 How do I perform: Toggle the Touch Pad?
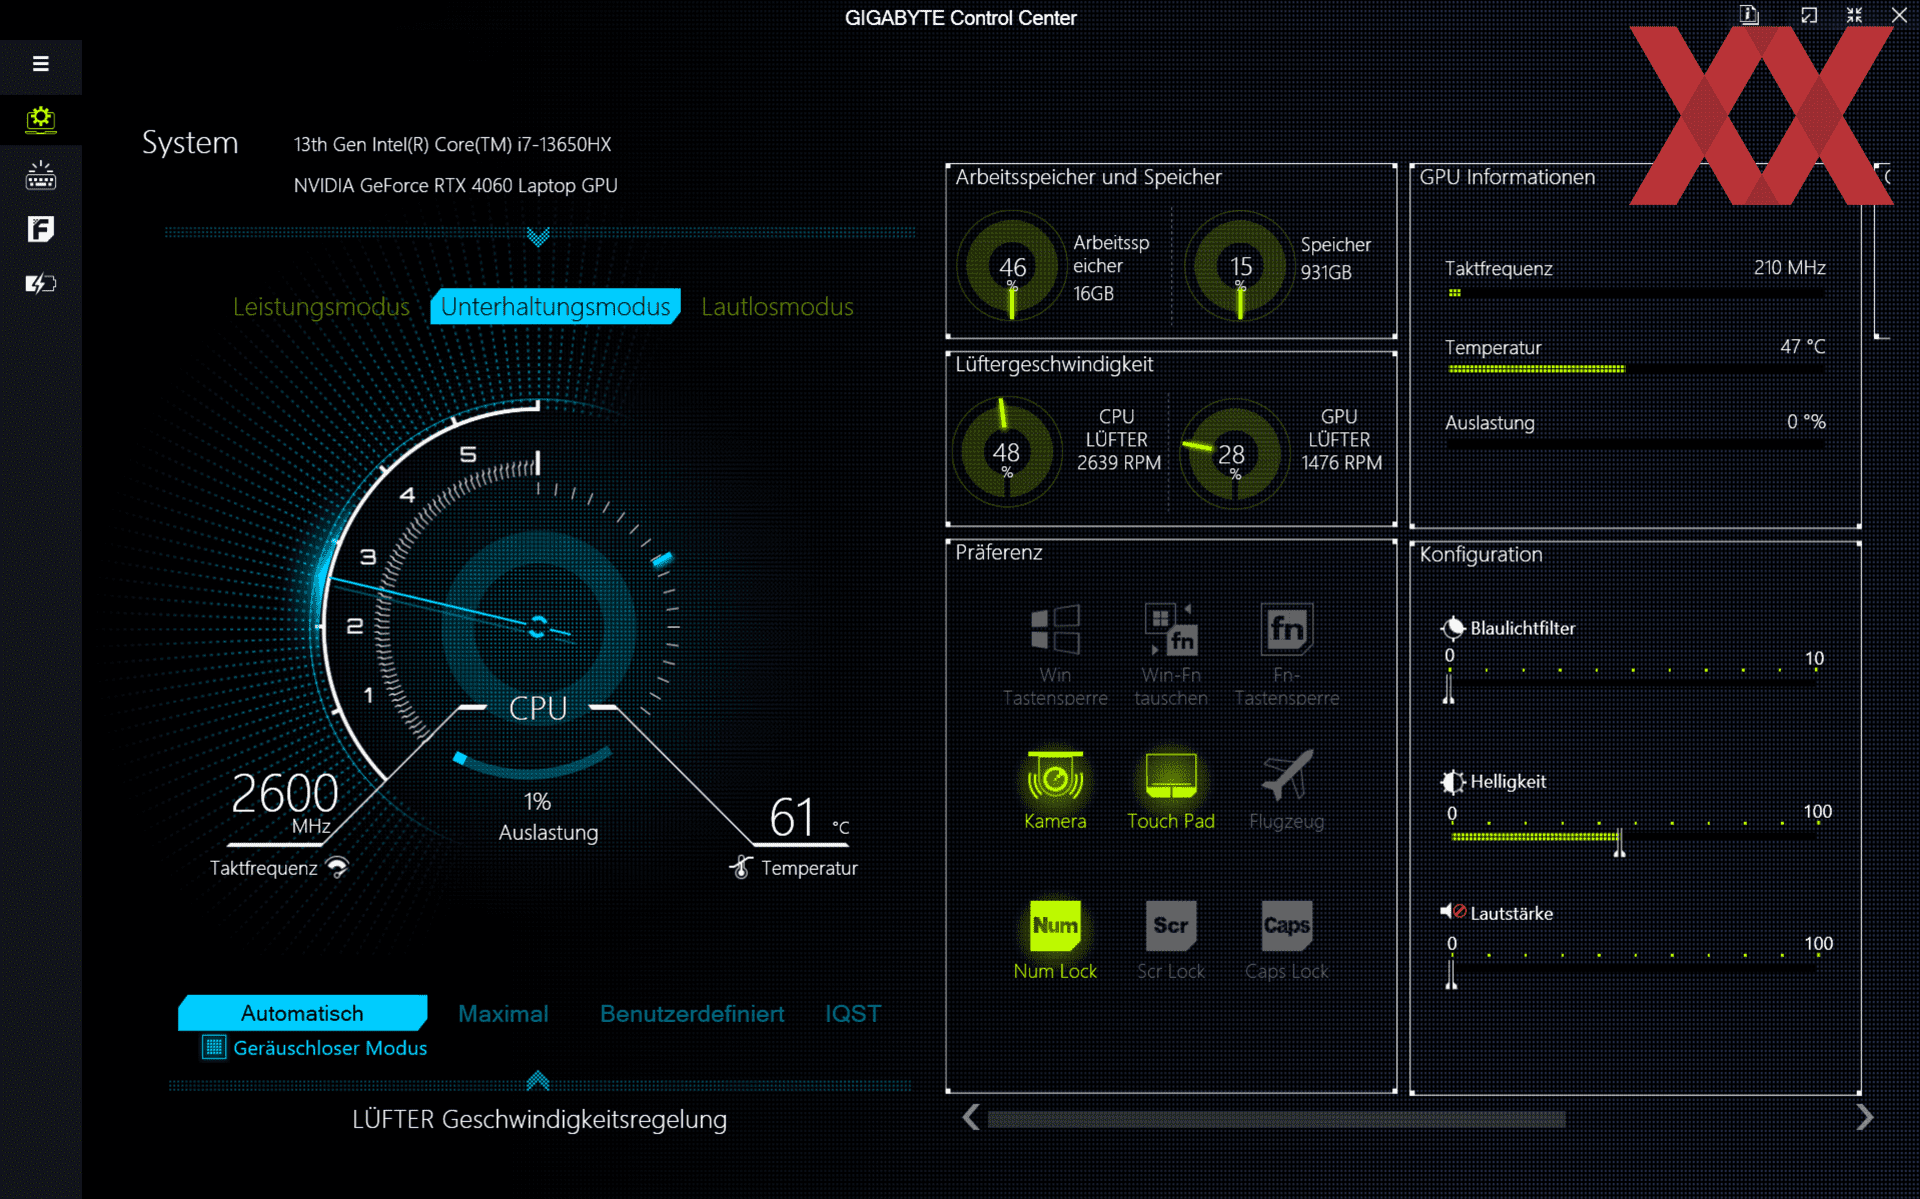click(1171, 791)
